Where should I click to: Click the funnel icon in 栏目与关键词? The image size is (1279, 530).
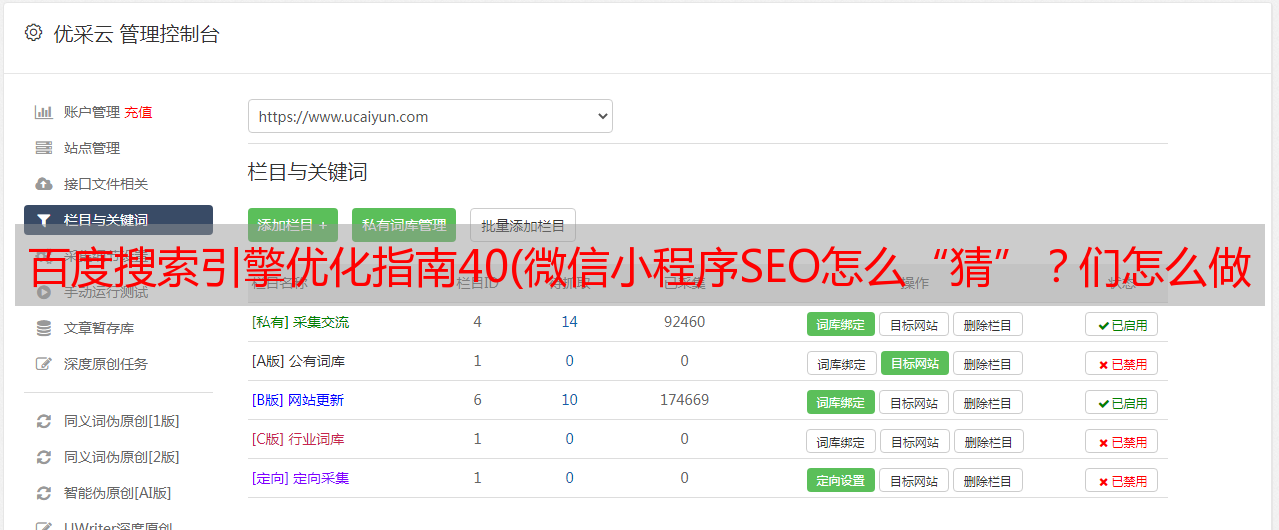tap(43, 220)
